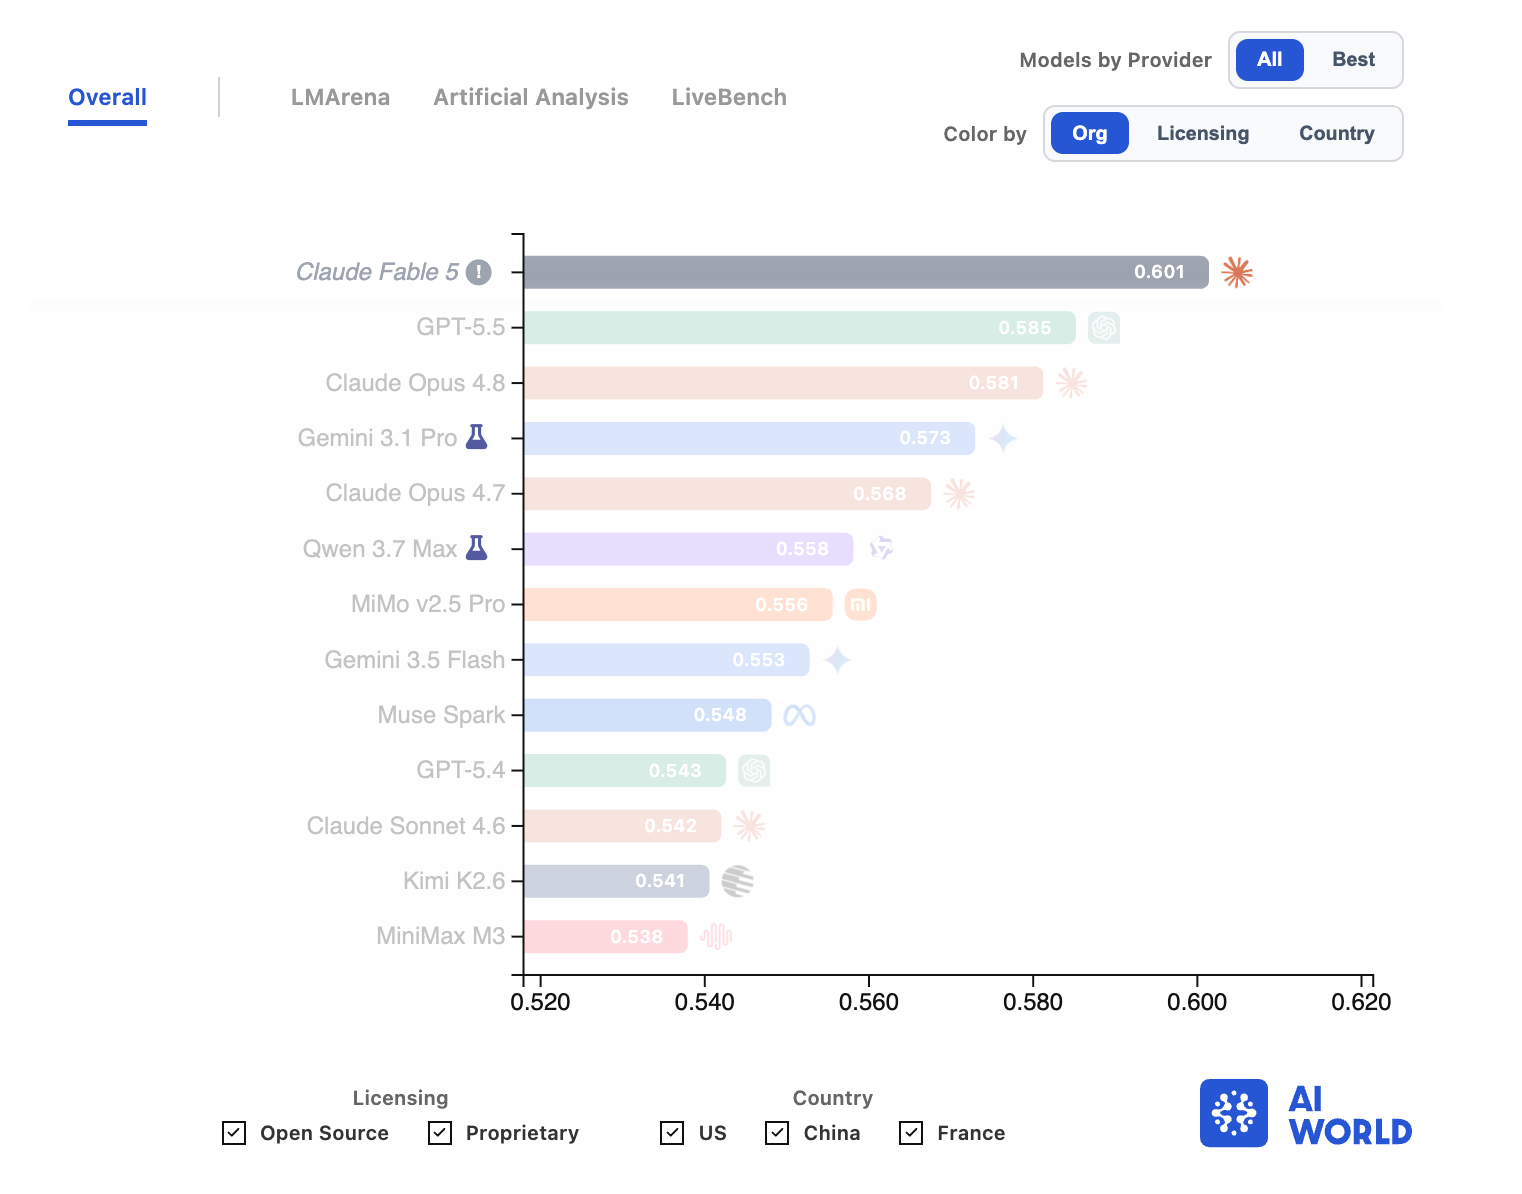Click the 0.600 x-axis tick label
Viewport: 1522px width, 1194px height.
pos(1197,1002)
